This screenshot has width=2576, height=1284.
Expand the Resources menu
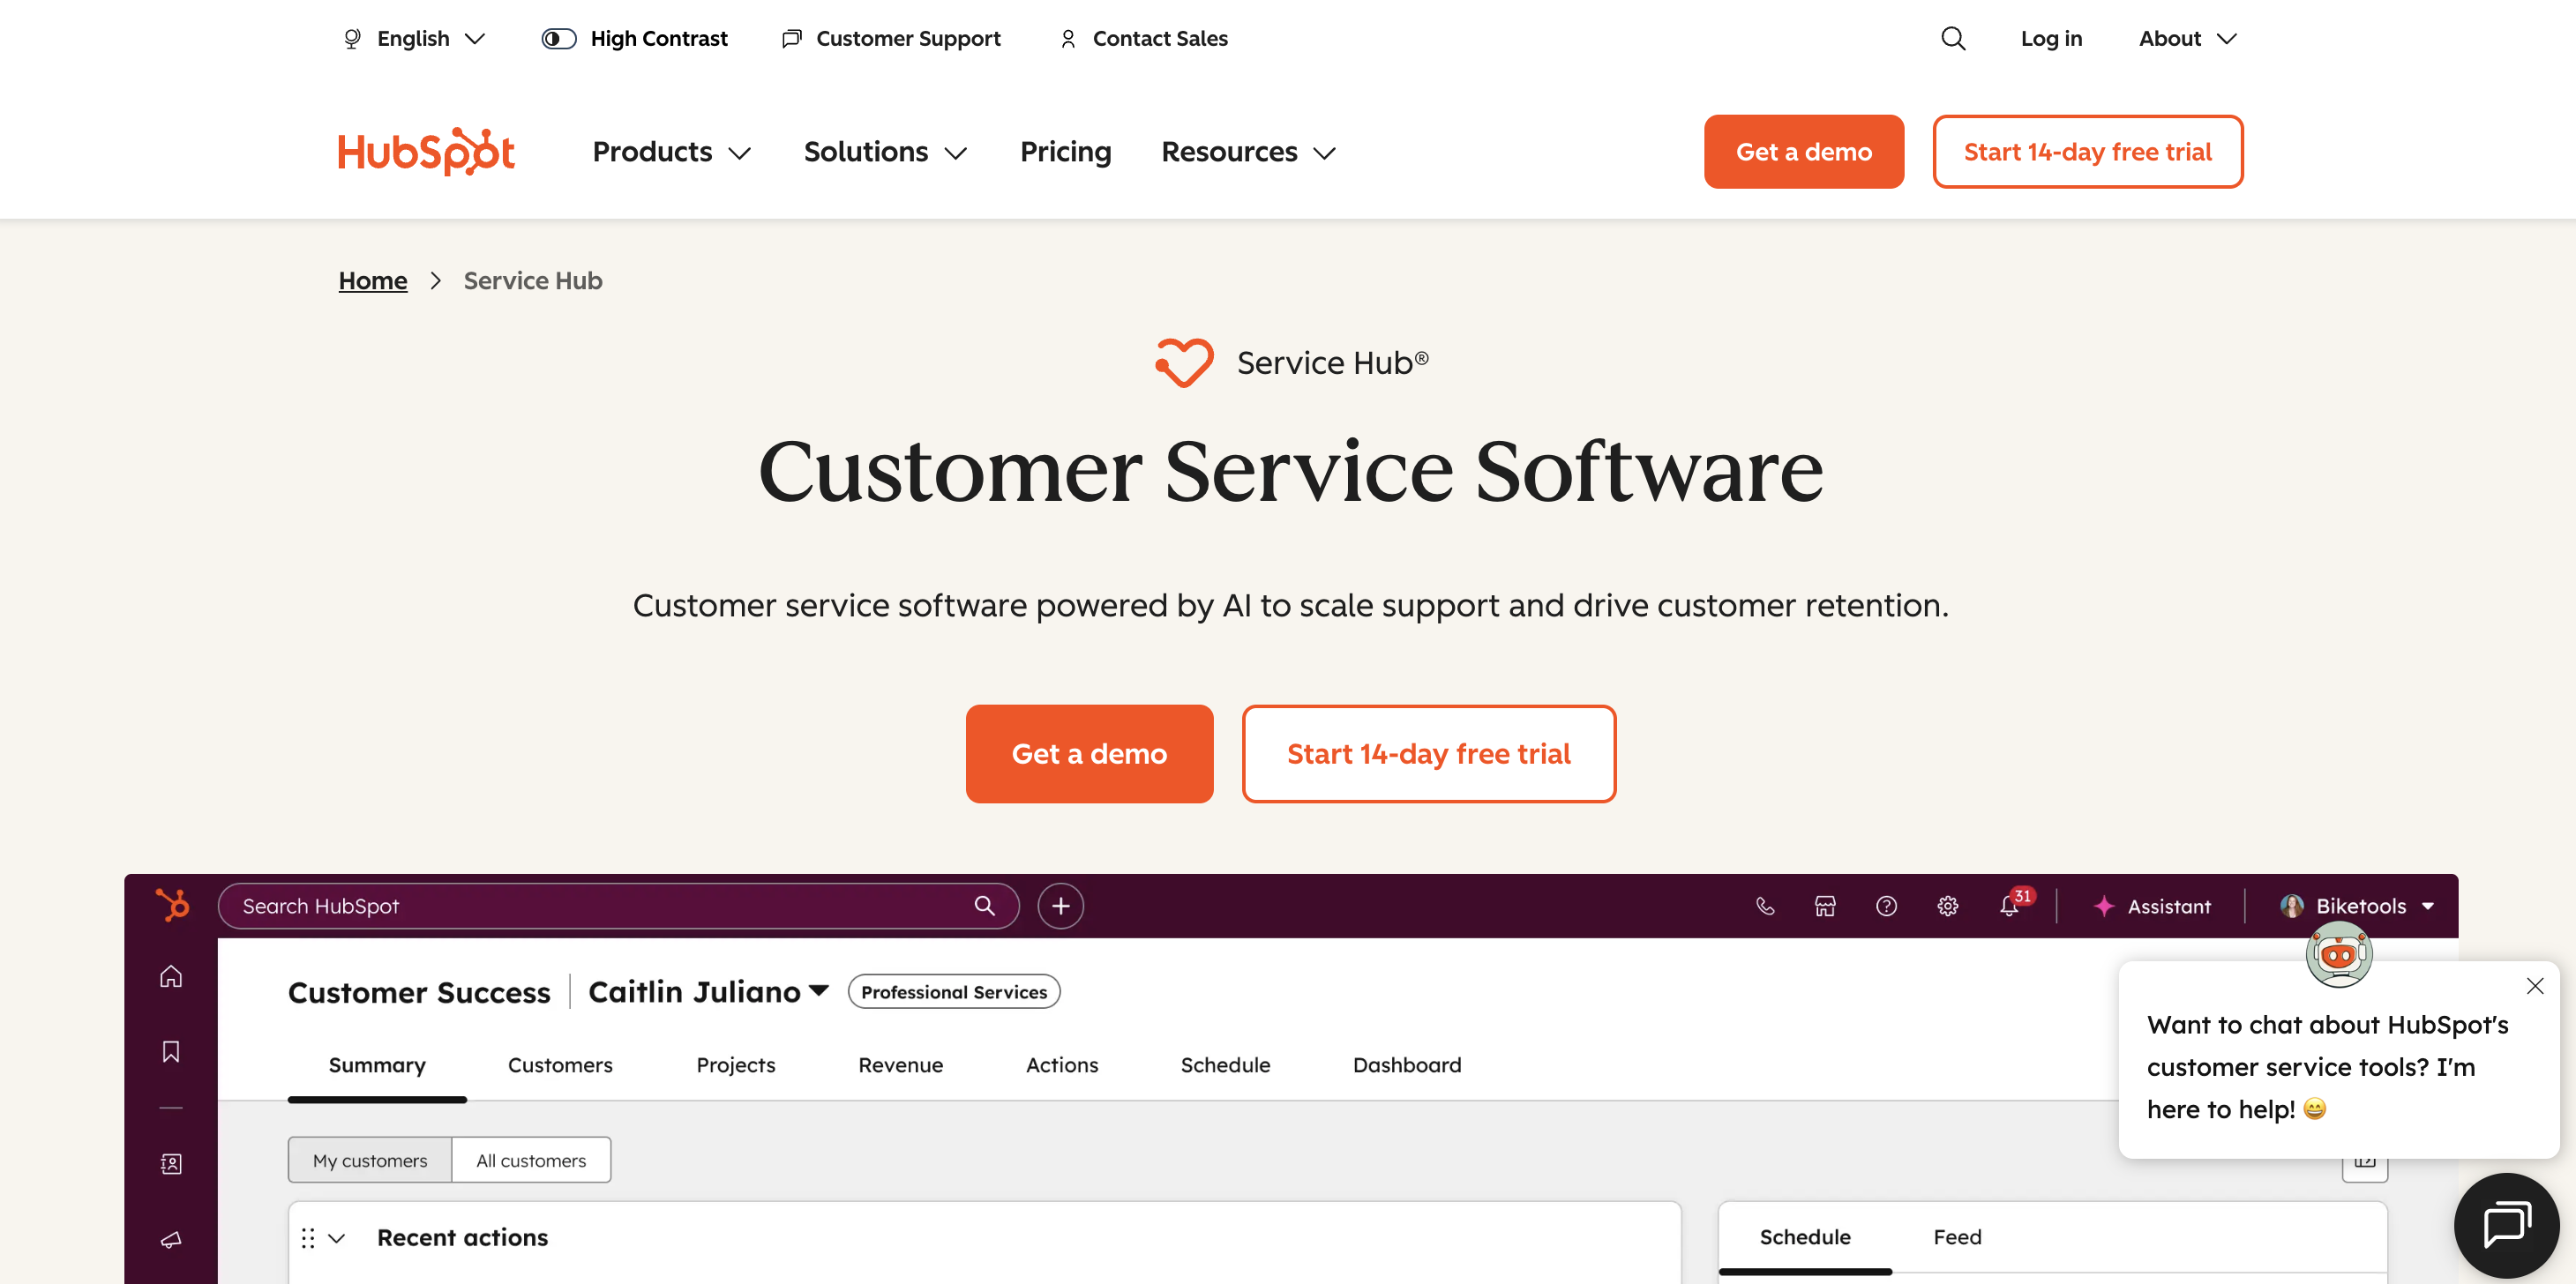[1248, 151]
